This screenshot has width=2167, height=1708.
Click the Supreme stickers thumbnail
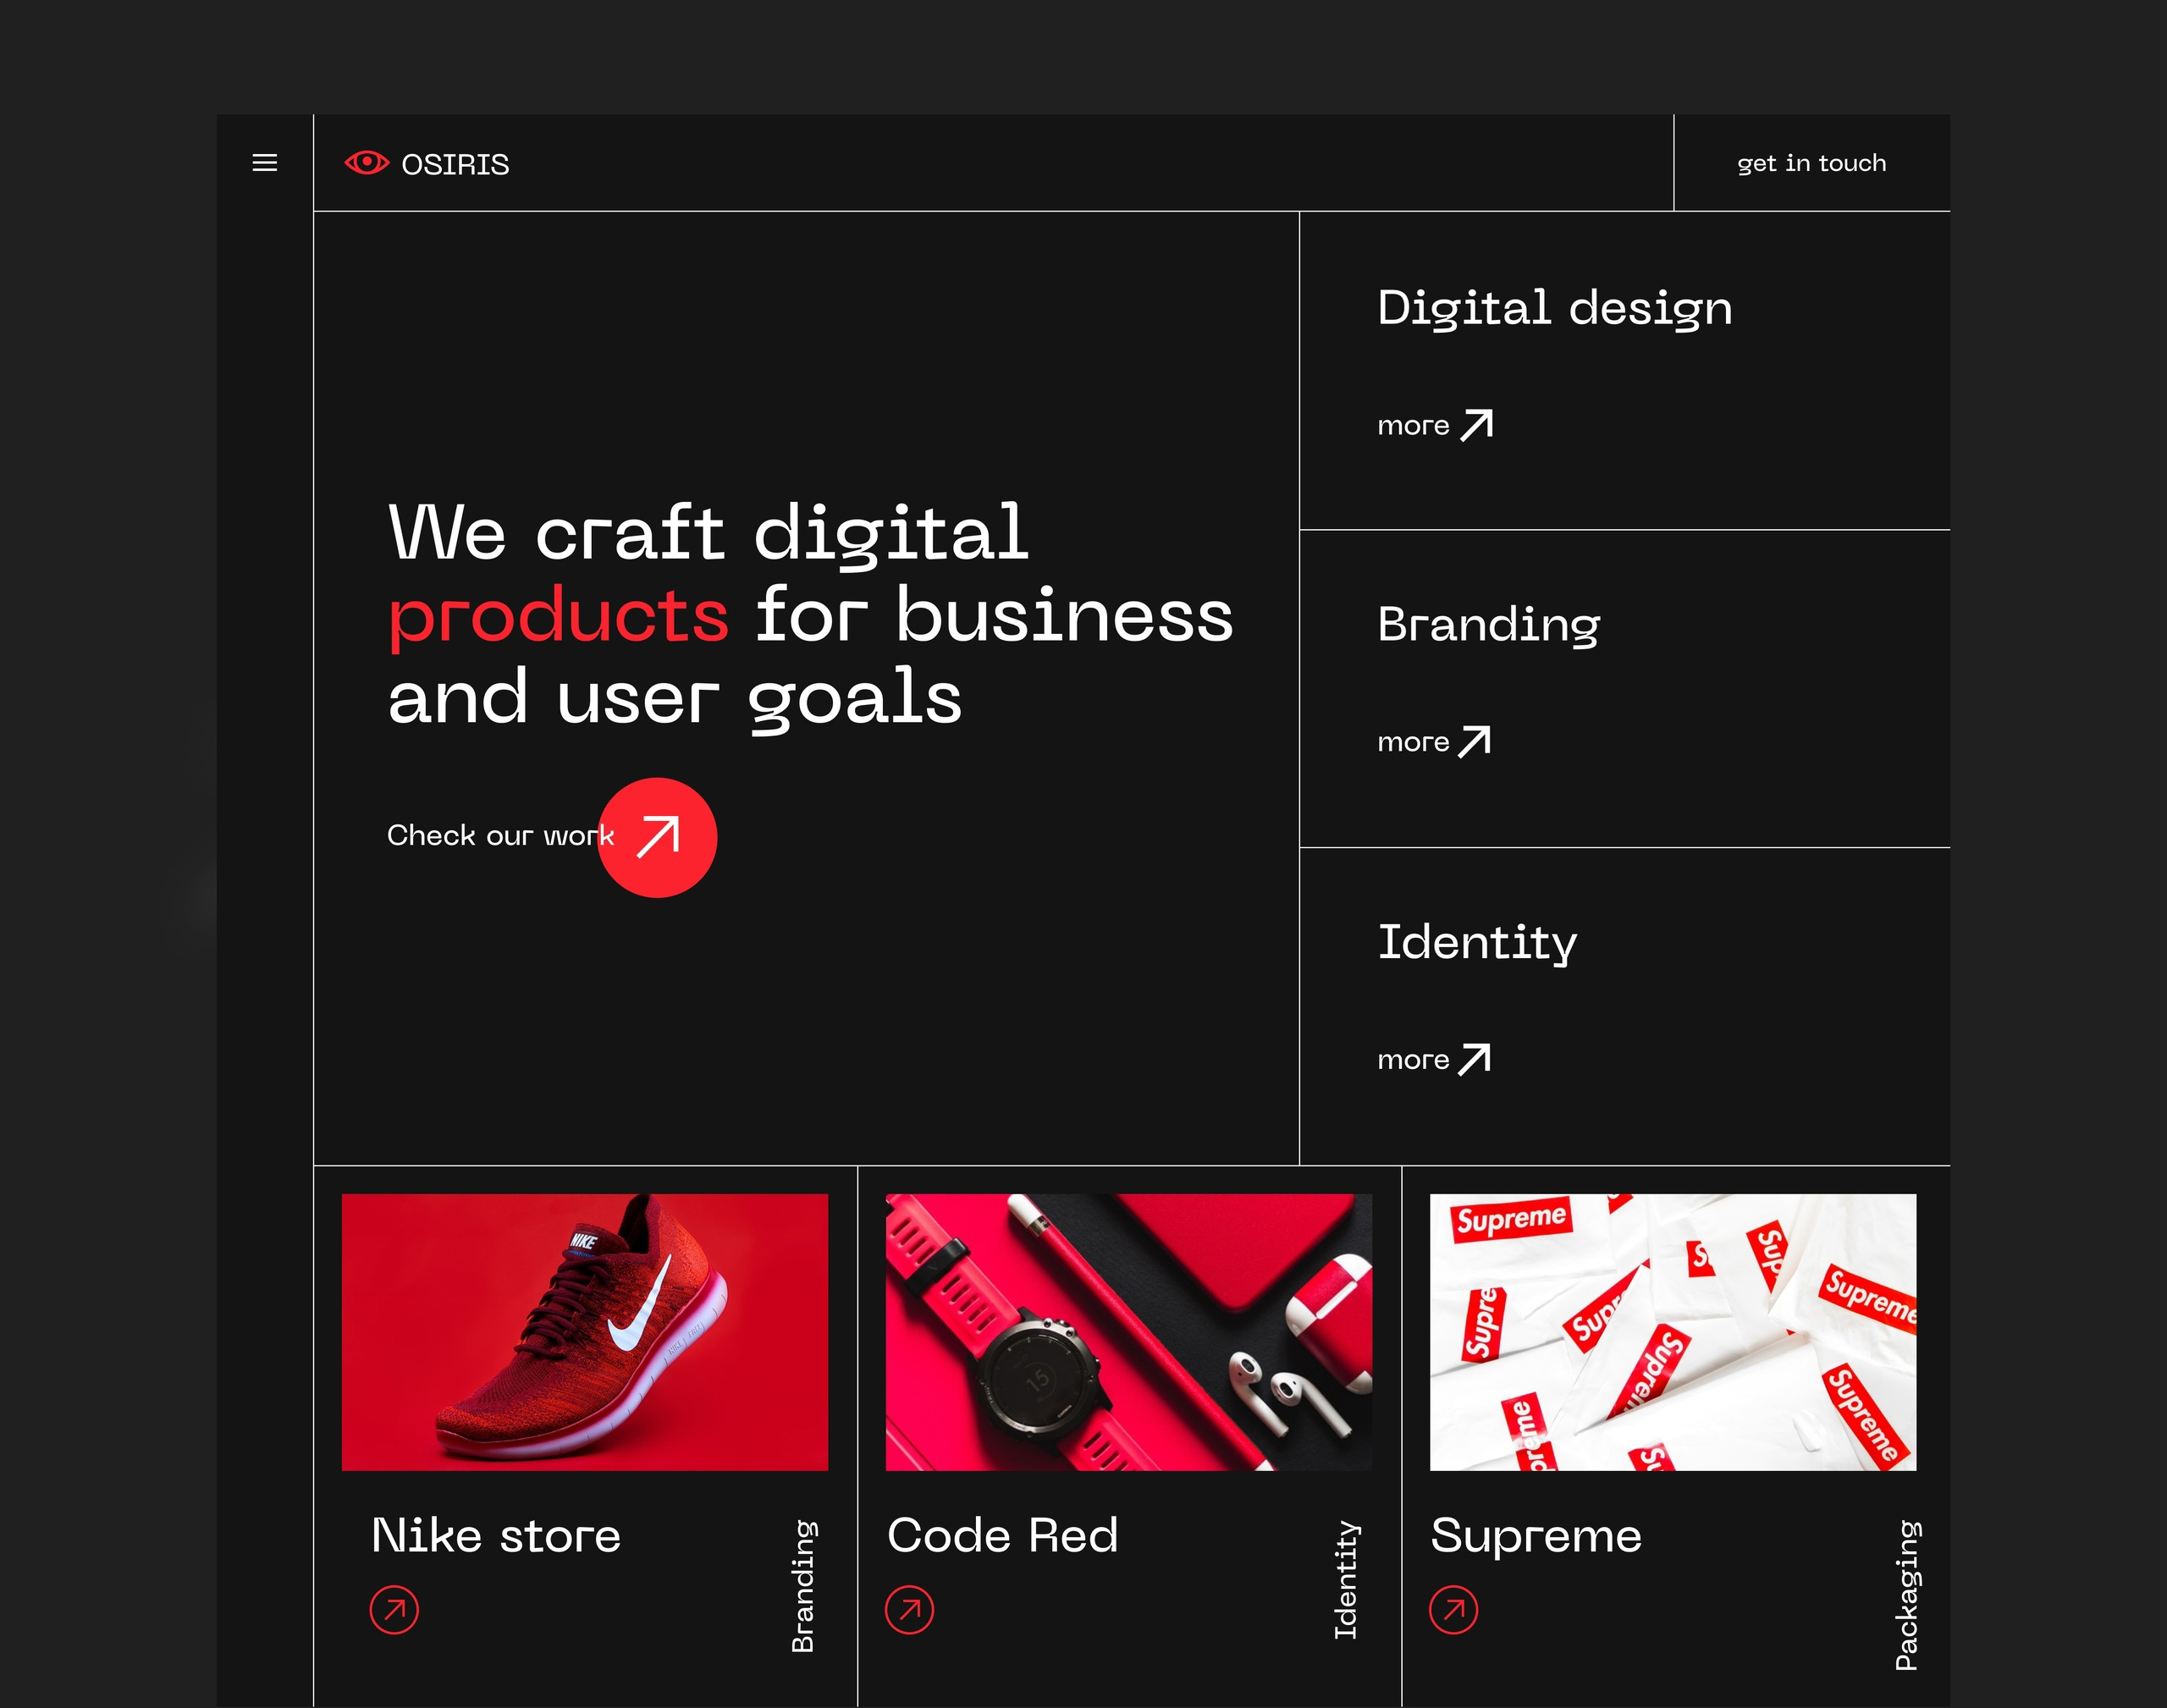[1672, 1332]
